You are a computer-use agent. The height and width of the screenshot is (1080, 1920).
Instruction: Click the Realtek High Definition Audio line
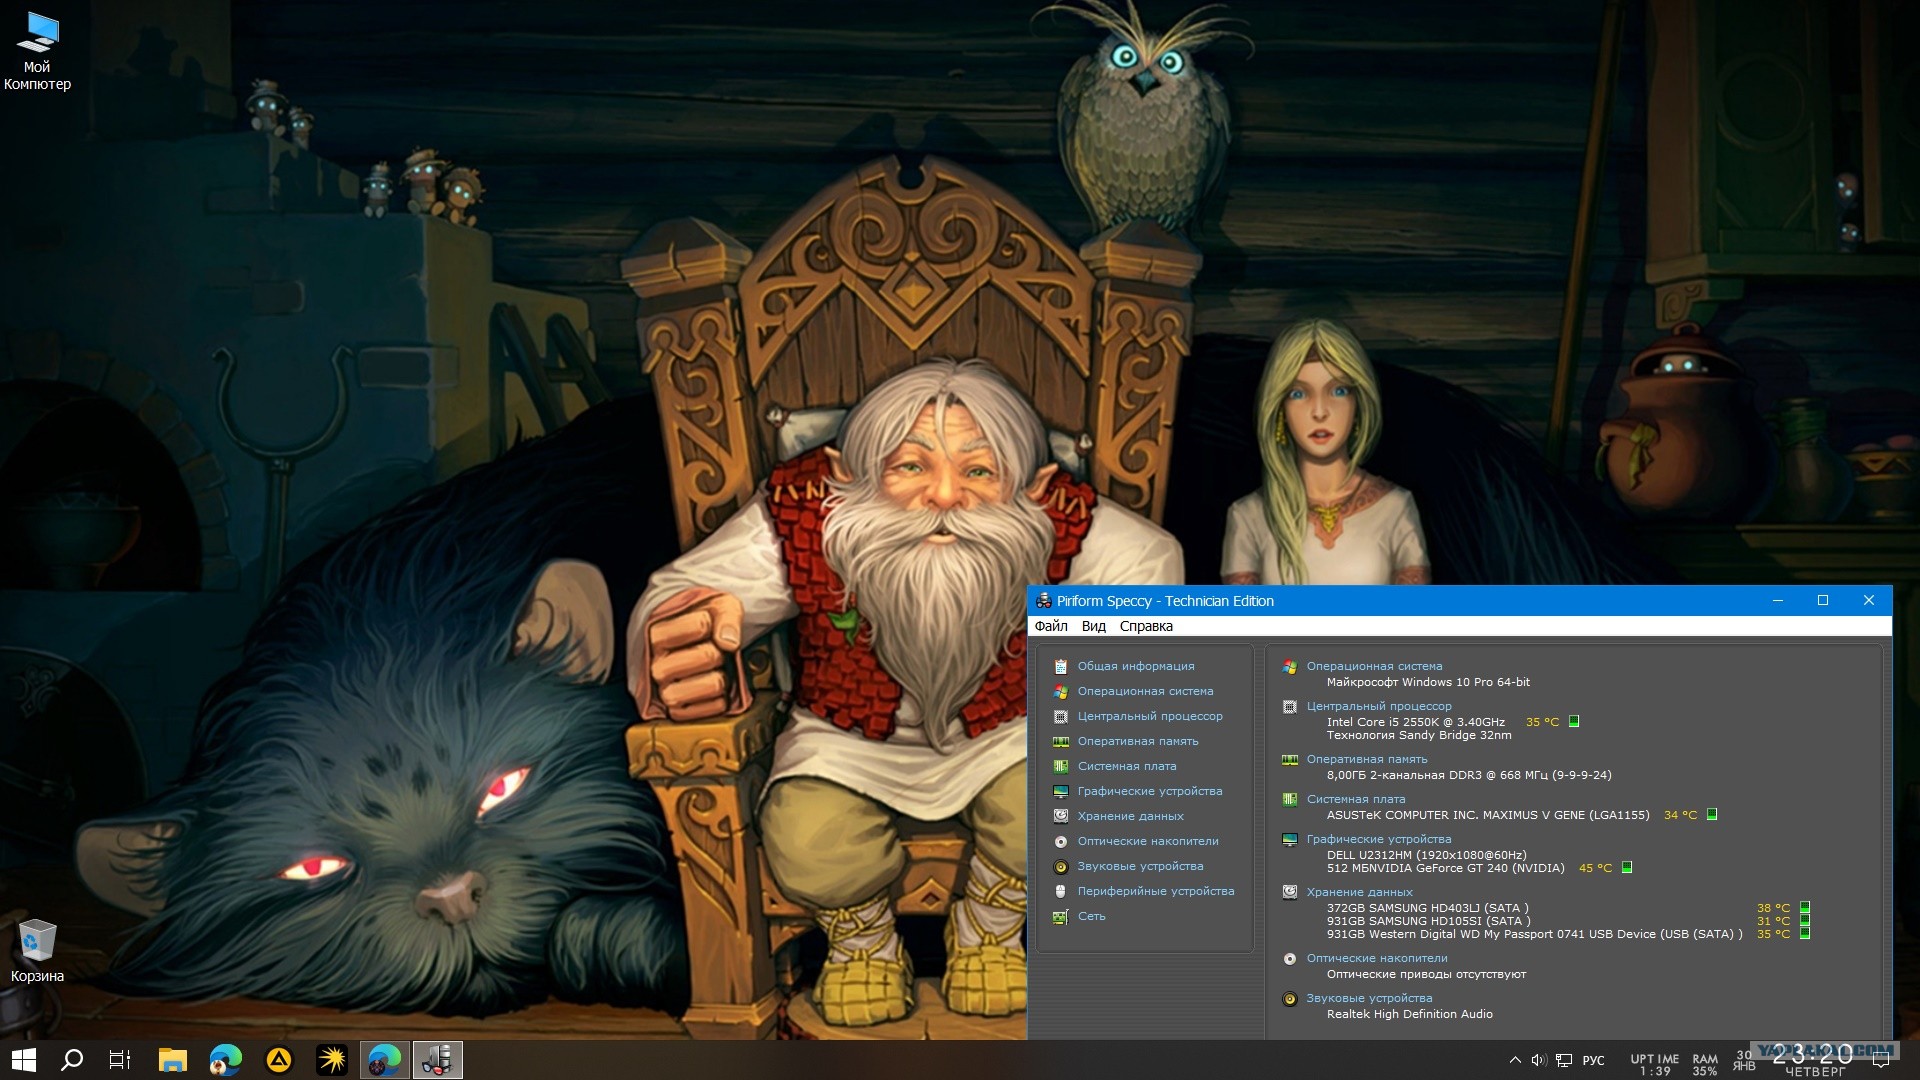pos(1409,1014)
